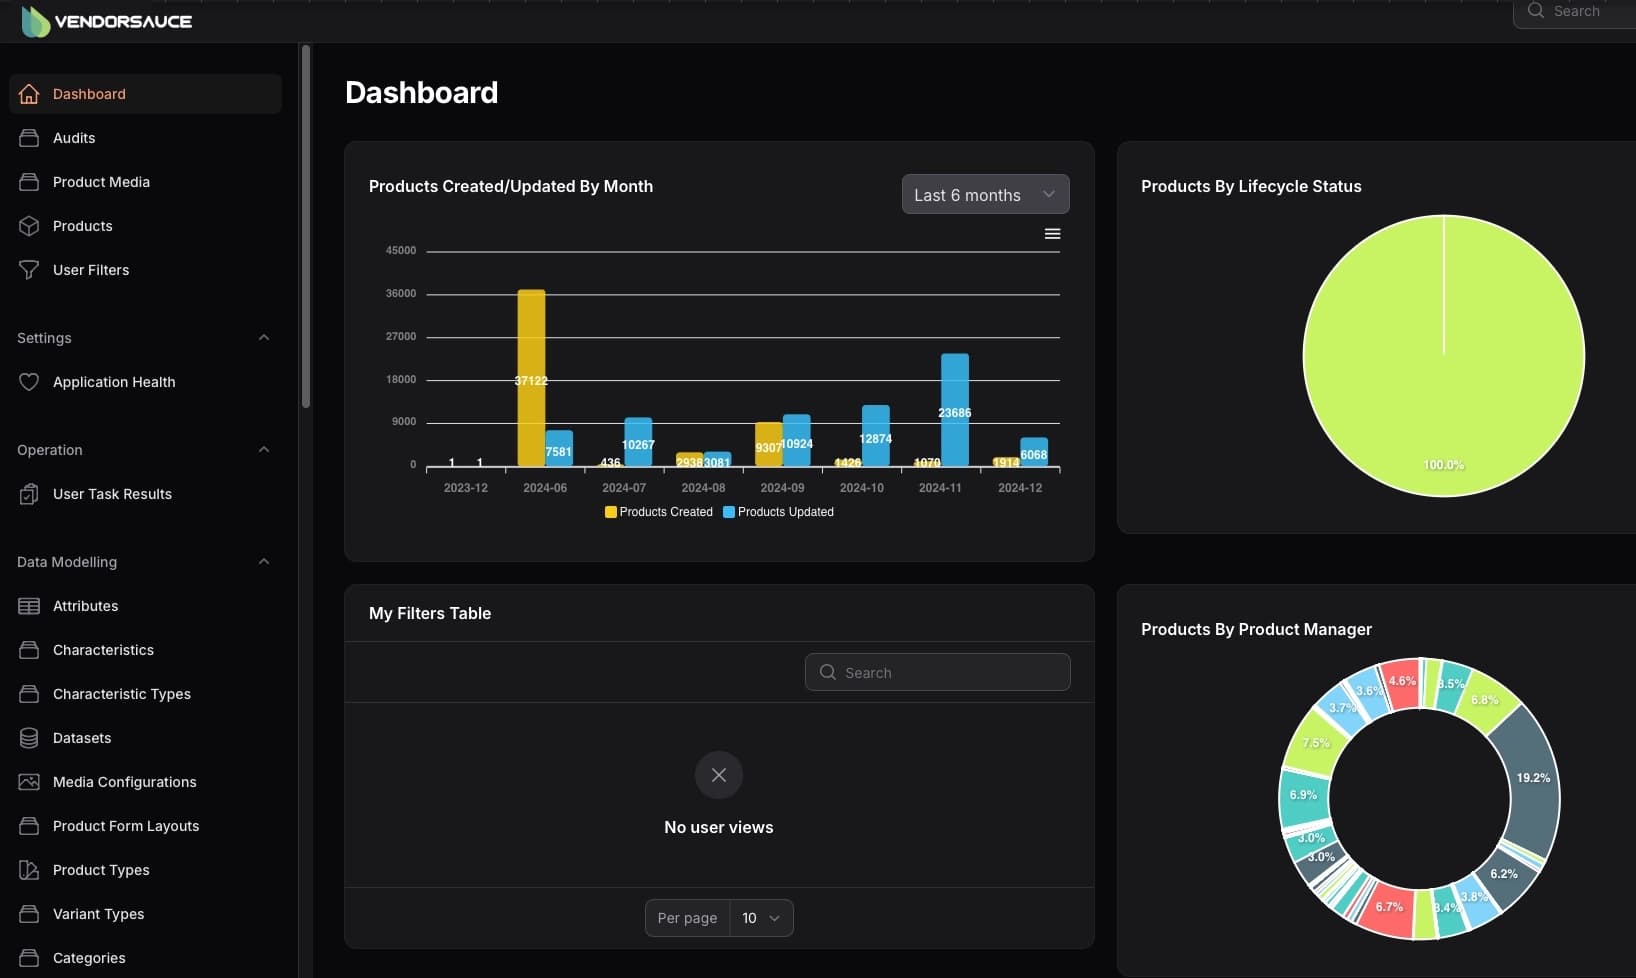Toggle Products Updated legend series

(x=779, y=512)
